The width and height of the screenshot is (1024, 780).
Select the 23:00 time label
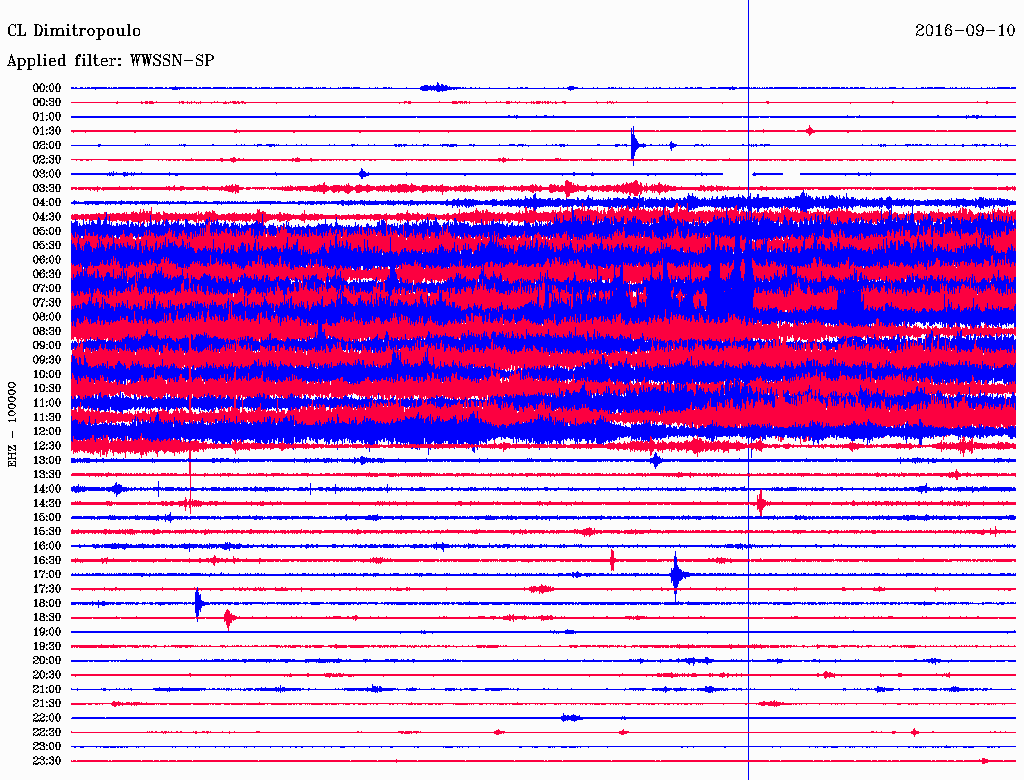point(47,747)
